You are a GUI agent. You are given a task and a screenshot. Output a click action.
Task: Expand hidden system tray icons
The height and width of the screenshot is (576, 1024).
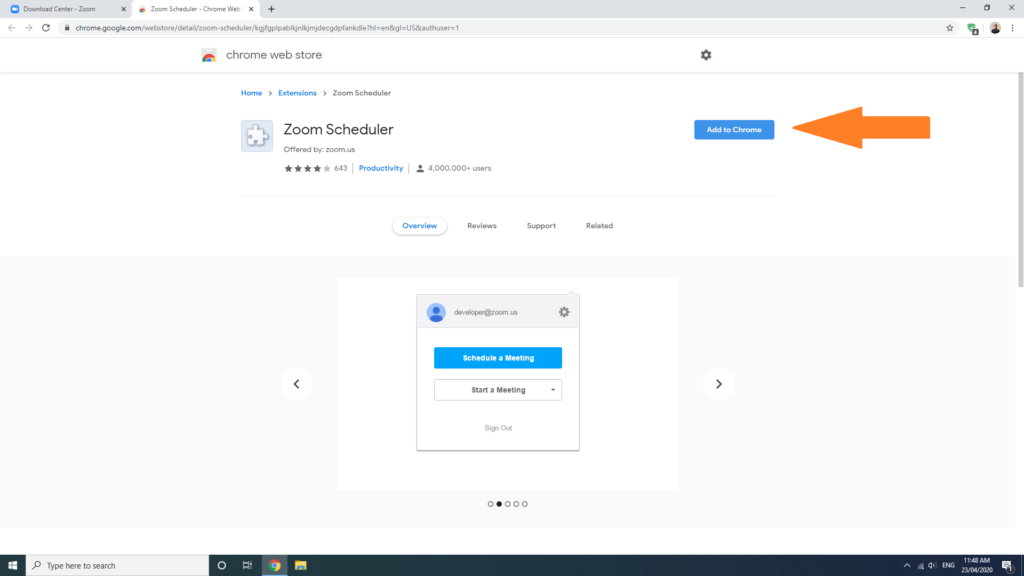tap(907, 565)
